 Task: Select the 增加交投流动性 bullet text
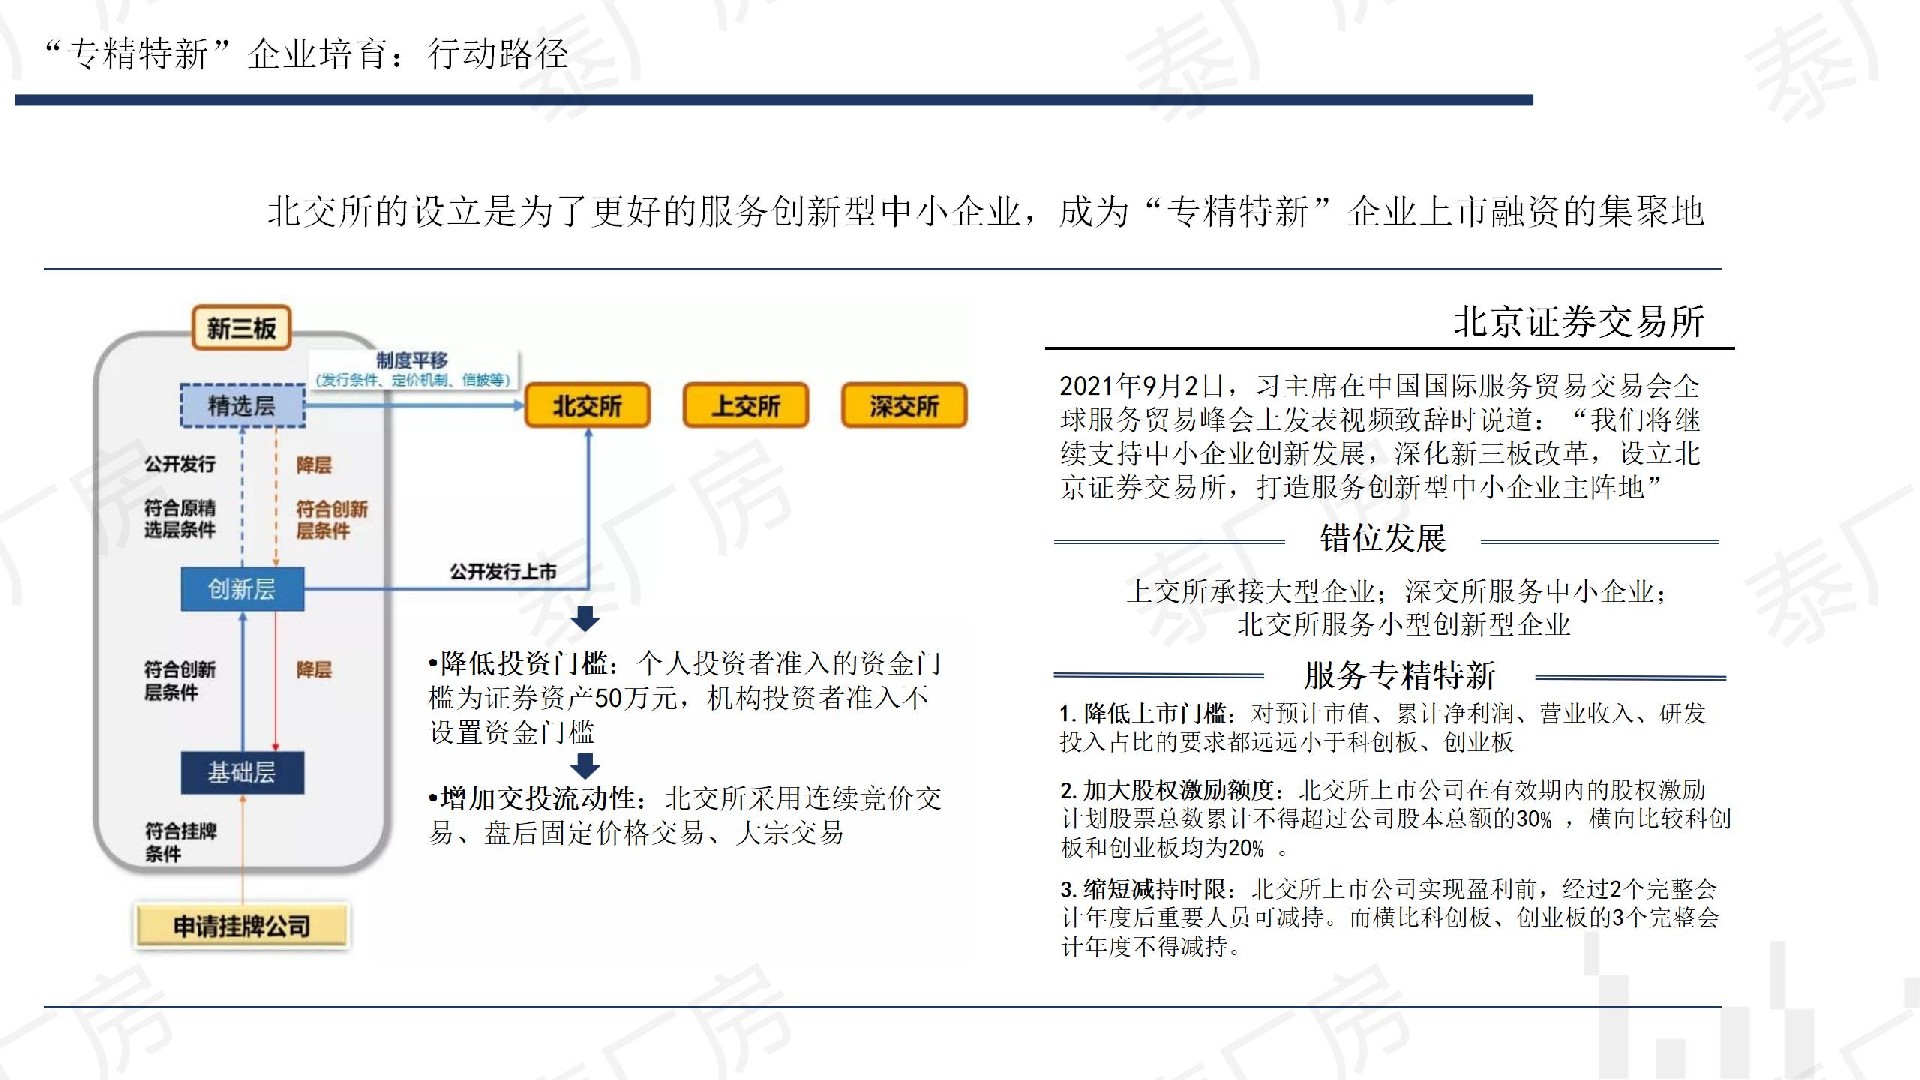coord(685,815)
